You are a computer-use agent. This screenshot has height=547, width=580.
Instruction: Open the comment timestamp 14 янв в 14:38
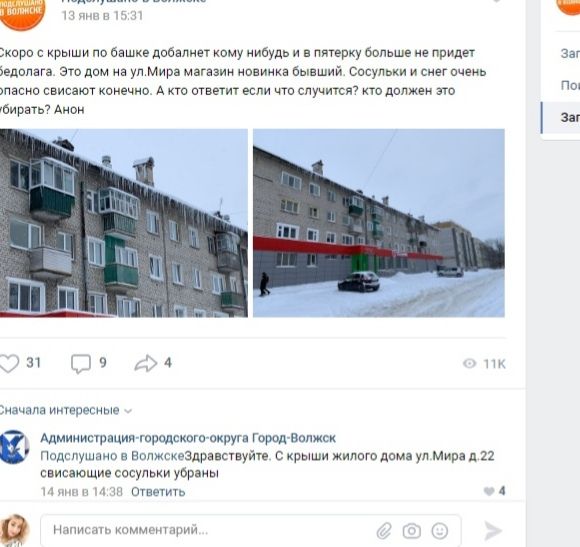coord(81,492)
